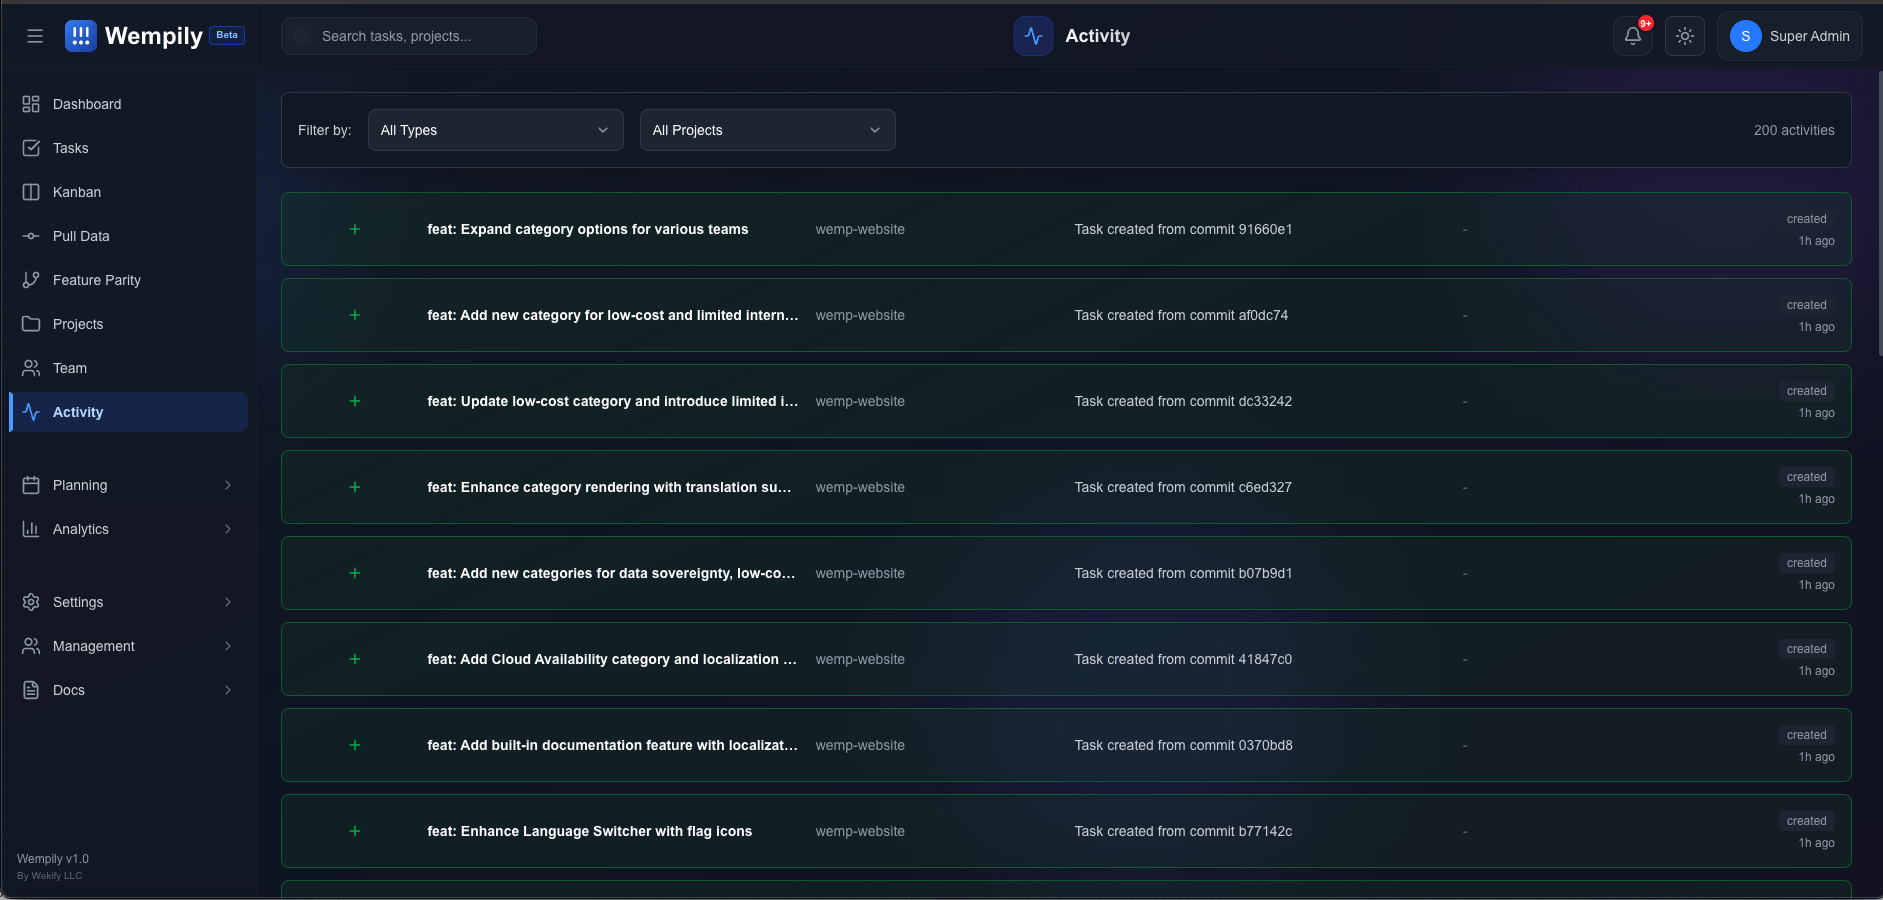This screenshot has width=1883, height=900.
Task: Select Dashboard in the sidebar menu
Action: [87, 104]
